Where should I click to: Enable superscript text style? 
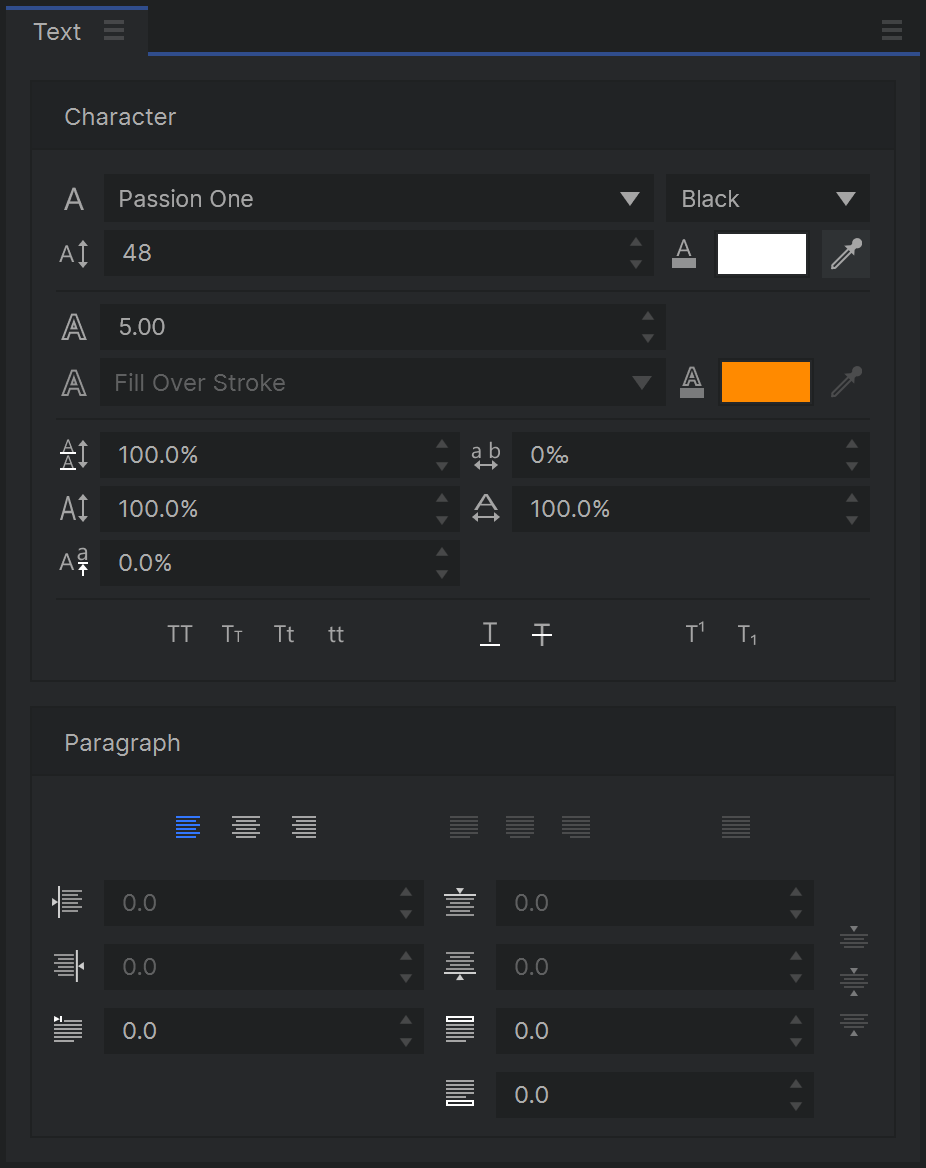695,634
